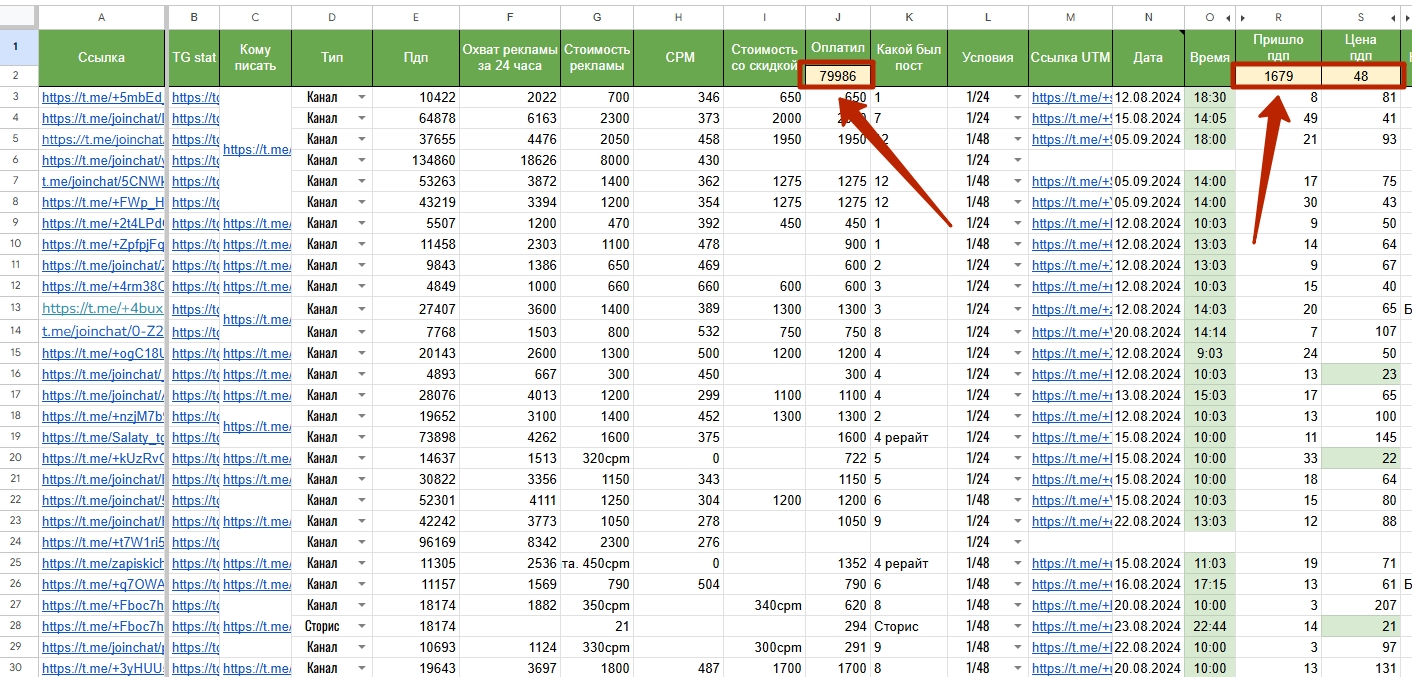Select the time cell 22:44

coord(1210,626)
